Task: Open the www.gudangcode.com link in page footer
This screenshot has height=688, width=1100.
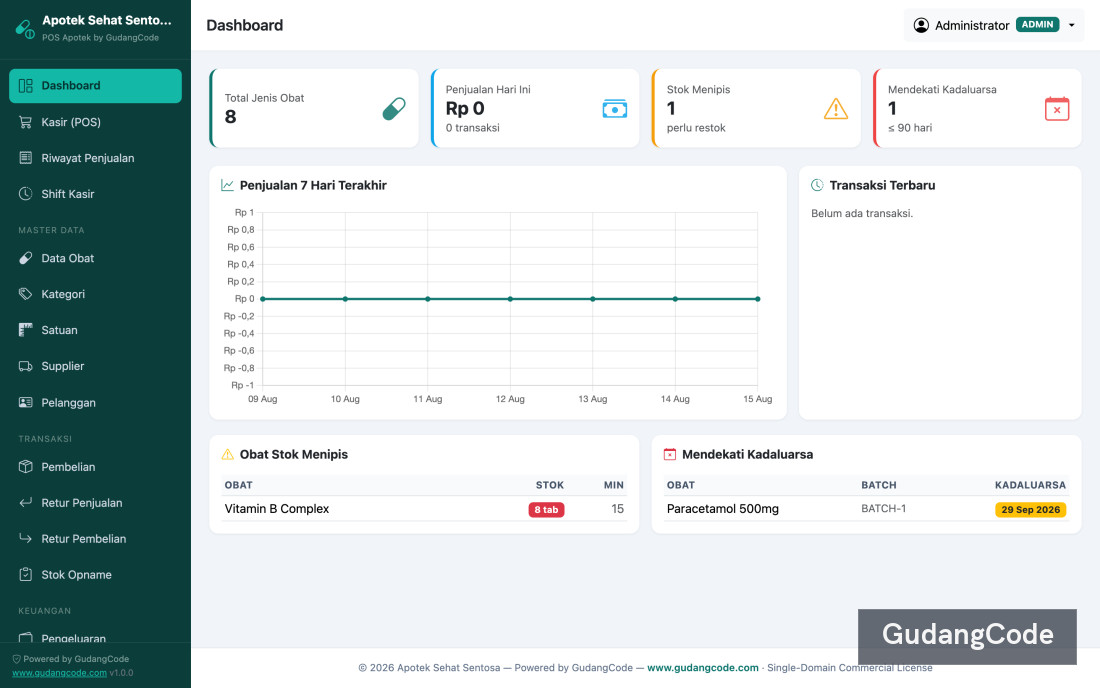Action: (x=702, y=668)
